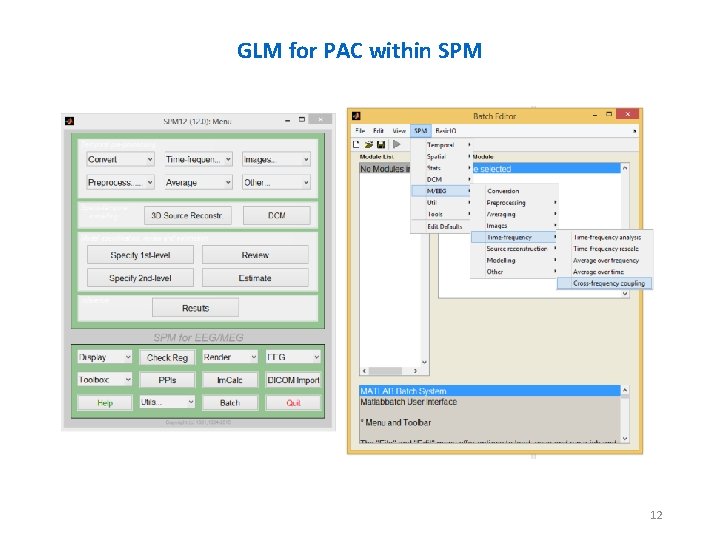This screenshot has width=720, height=540.
Task: Select Tools in SPM menu
Action: point(442,214)
